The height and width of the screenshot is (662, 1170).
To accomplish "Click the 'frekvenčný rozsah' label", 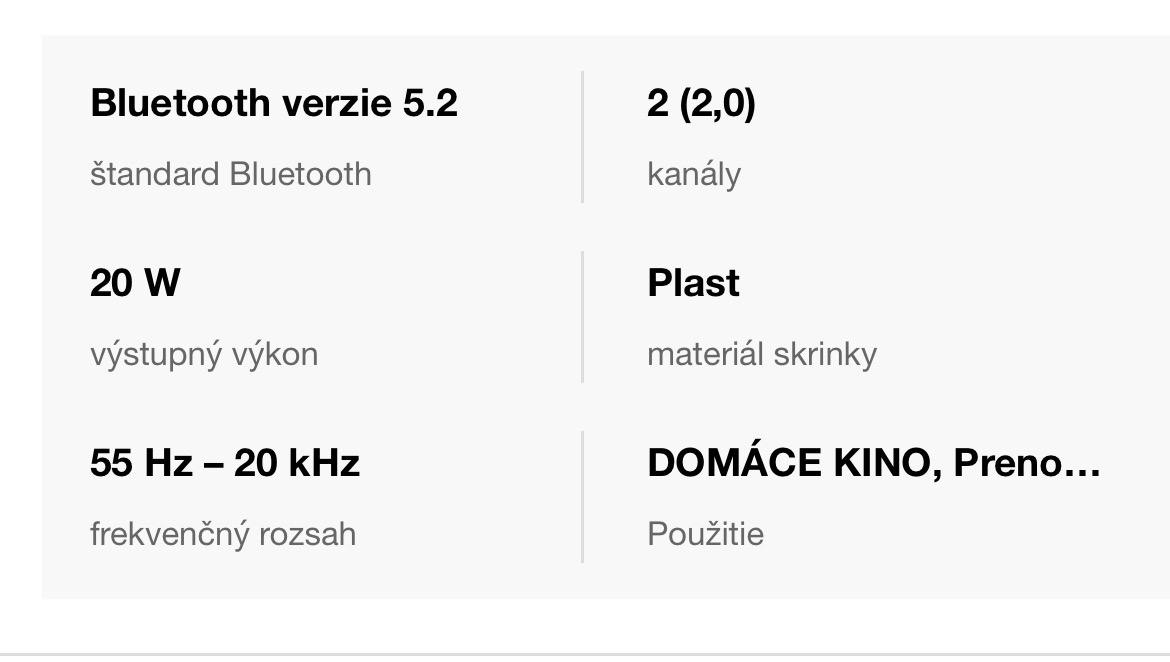I will tap(222, 534).
